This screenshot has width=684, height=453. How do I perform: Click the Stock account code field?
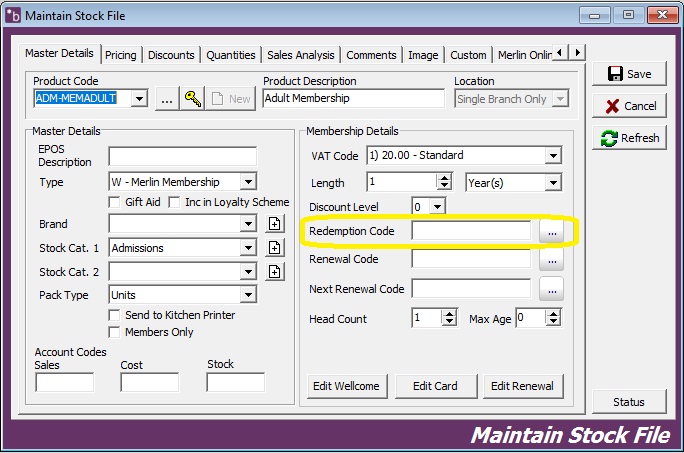pos(236,382)
